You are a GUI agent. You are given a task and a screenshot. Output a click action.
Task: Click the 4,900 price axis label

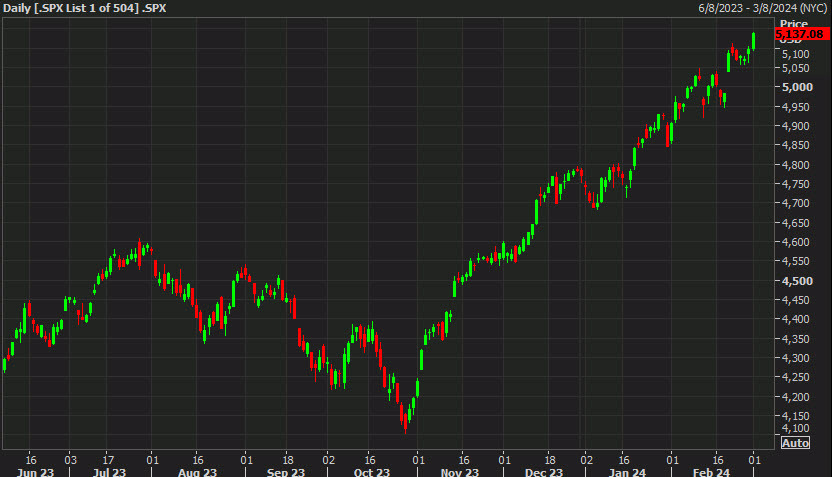pos(795,126)
